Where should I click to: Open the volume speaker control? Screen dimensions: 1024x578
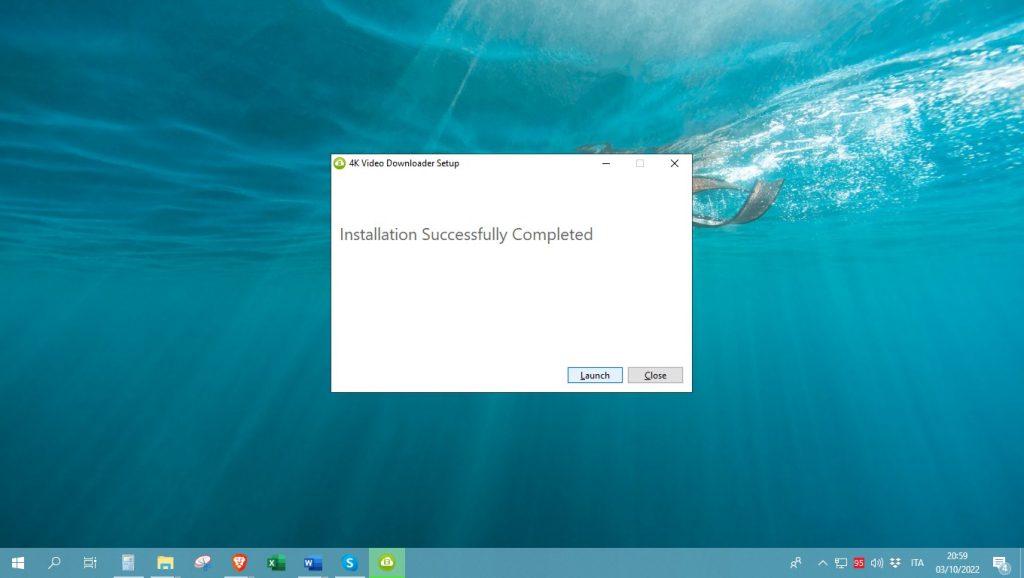pyautogui.click(x=876, y=563)
